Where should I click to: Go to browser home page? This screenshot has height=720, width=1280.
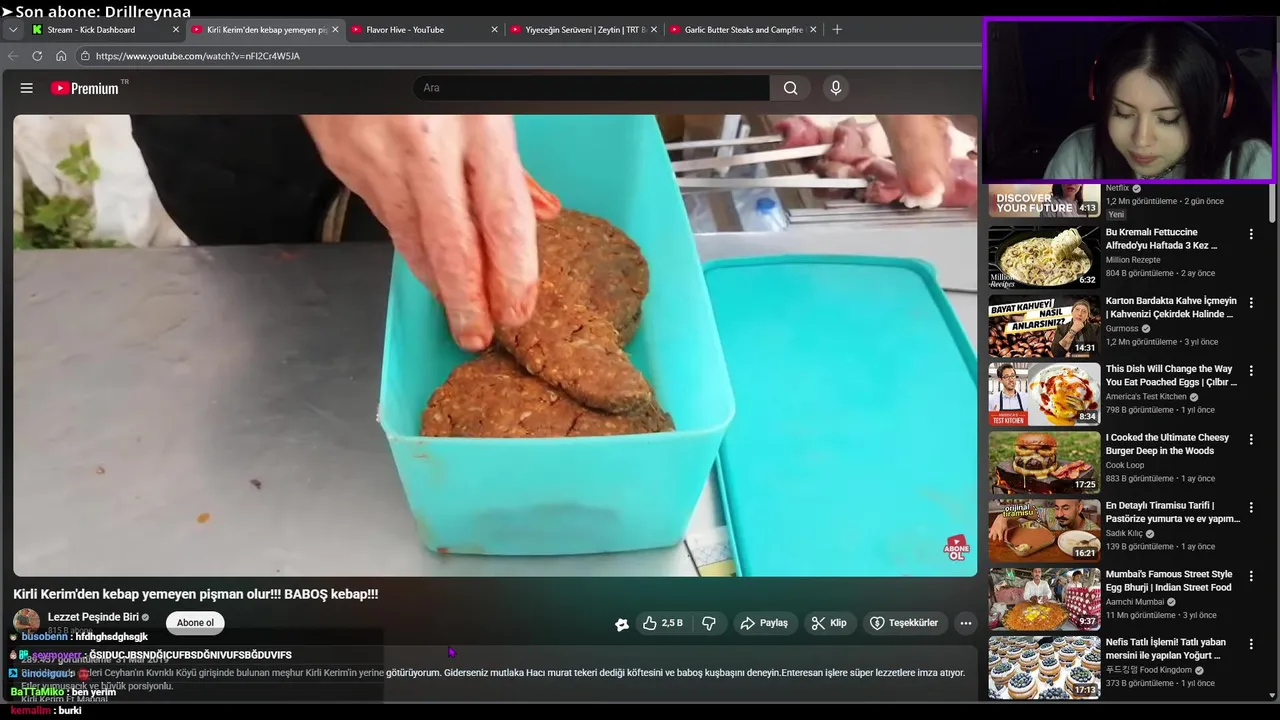[x=61, y=56]
